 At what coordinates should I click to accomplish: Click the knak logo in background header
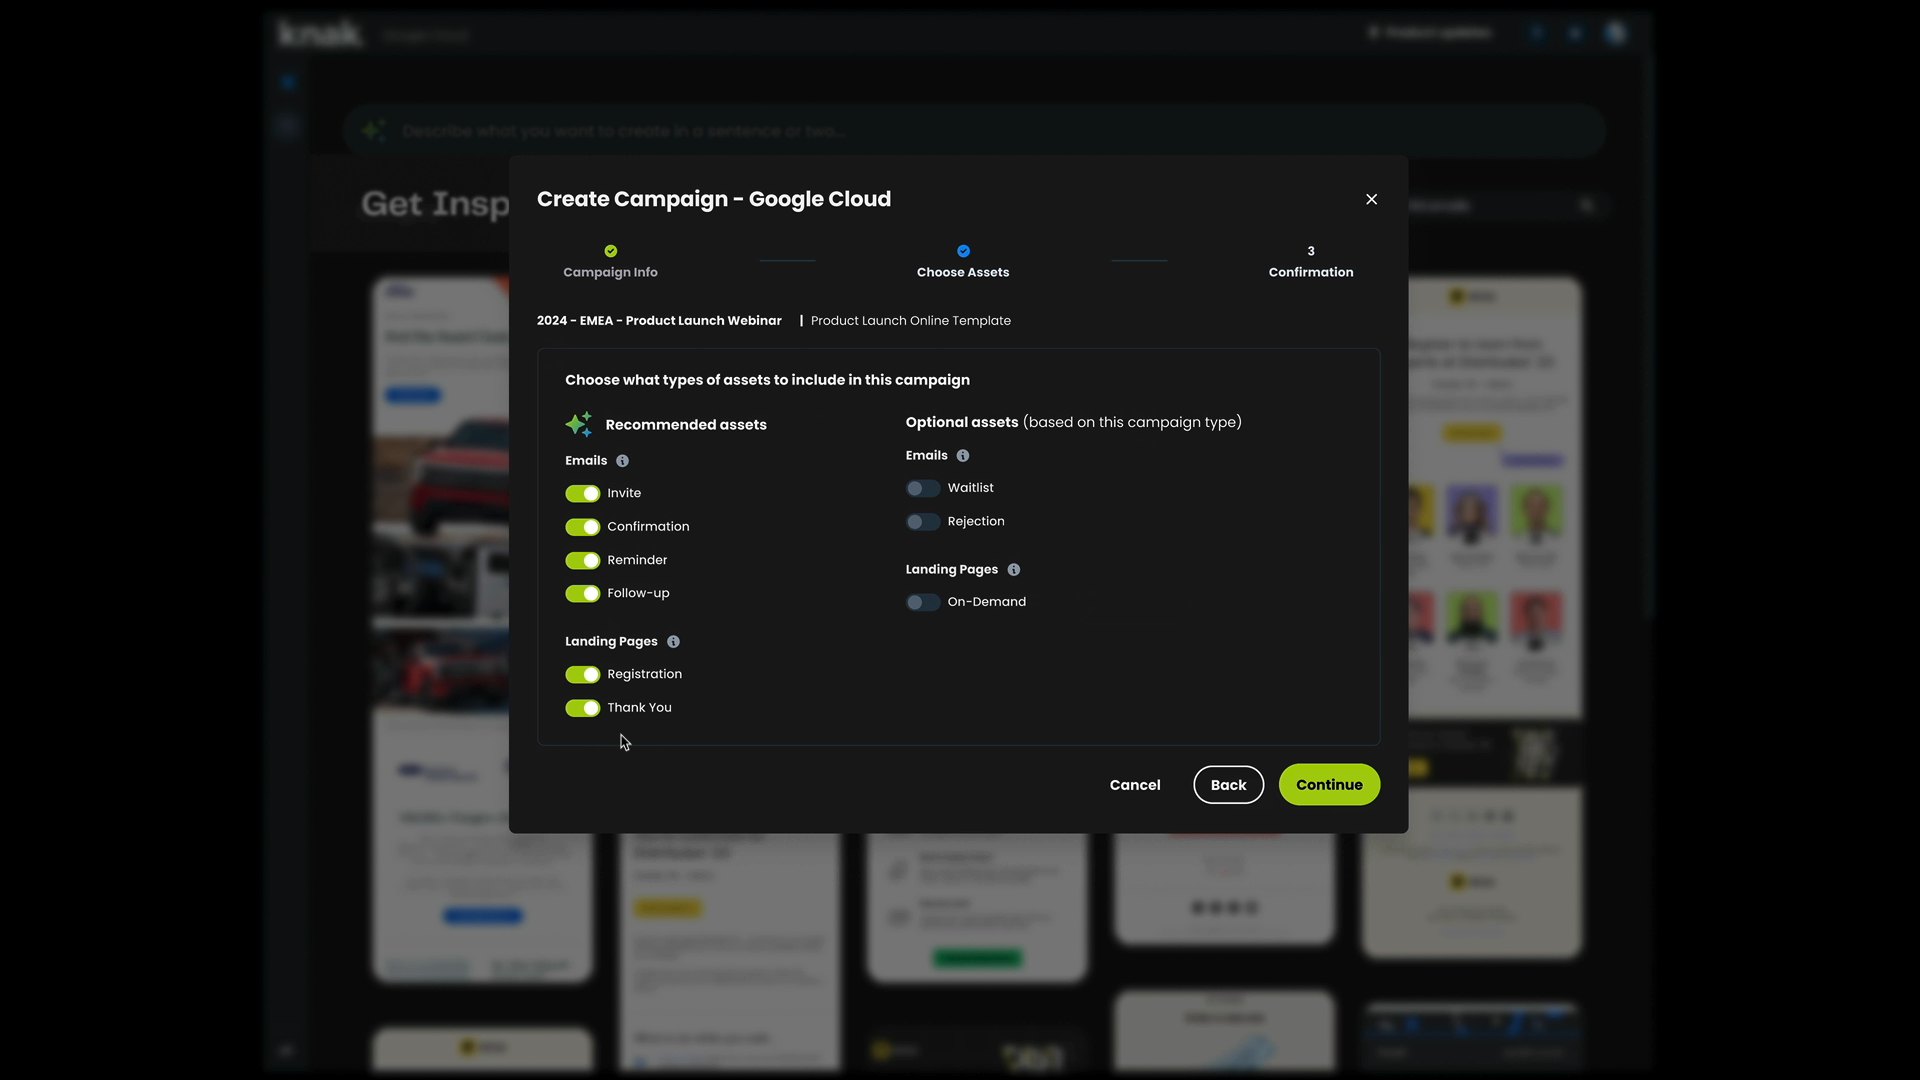[x=319, y=34]
